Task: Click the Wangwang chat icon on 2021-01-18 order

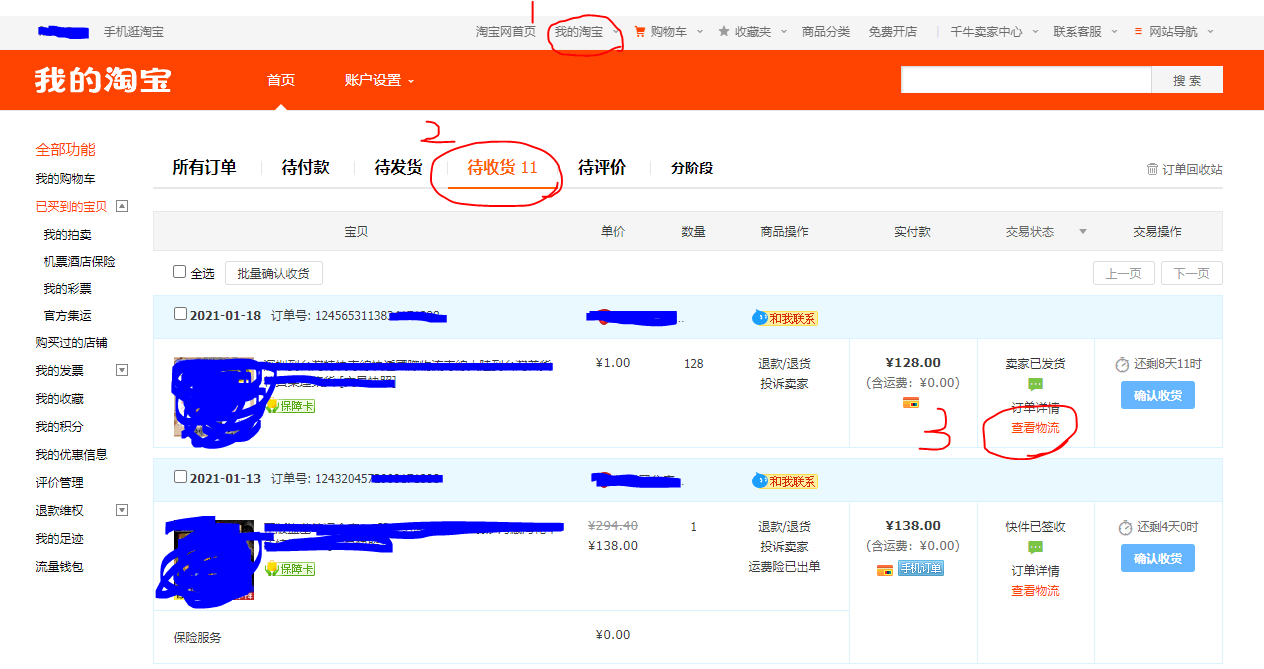Action: coord(760,318)
